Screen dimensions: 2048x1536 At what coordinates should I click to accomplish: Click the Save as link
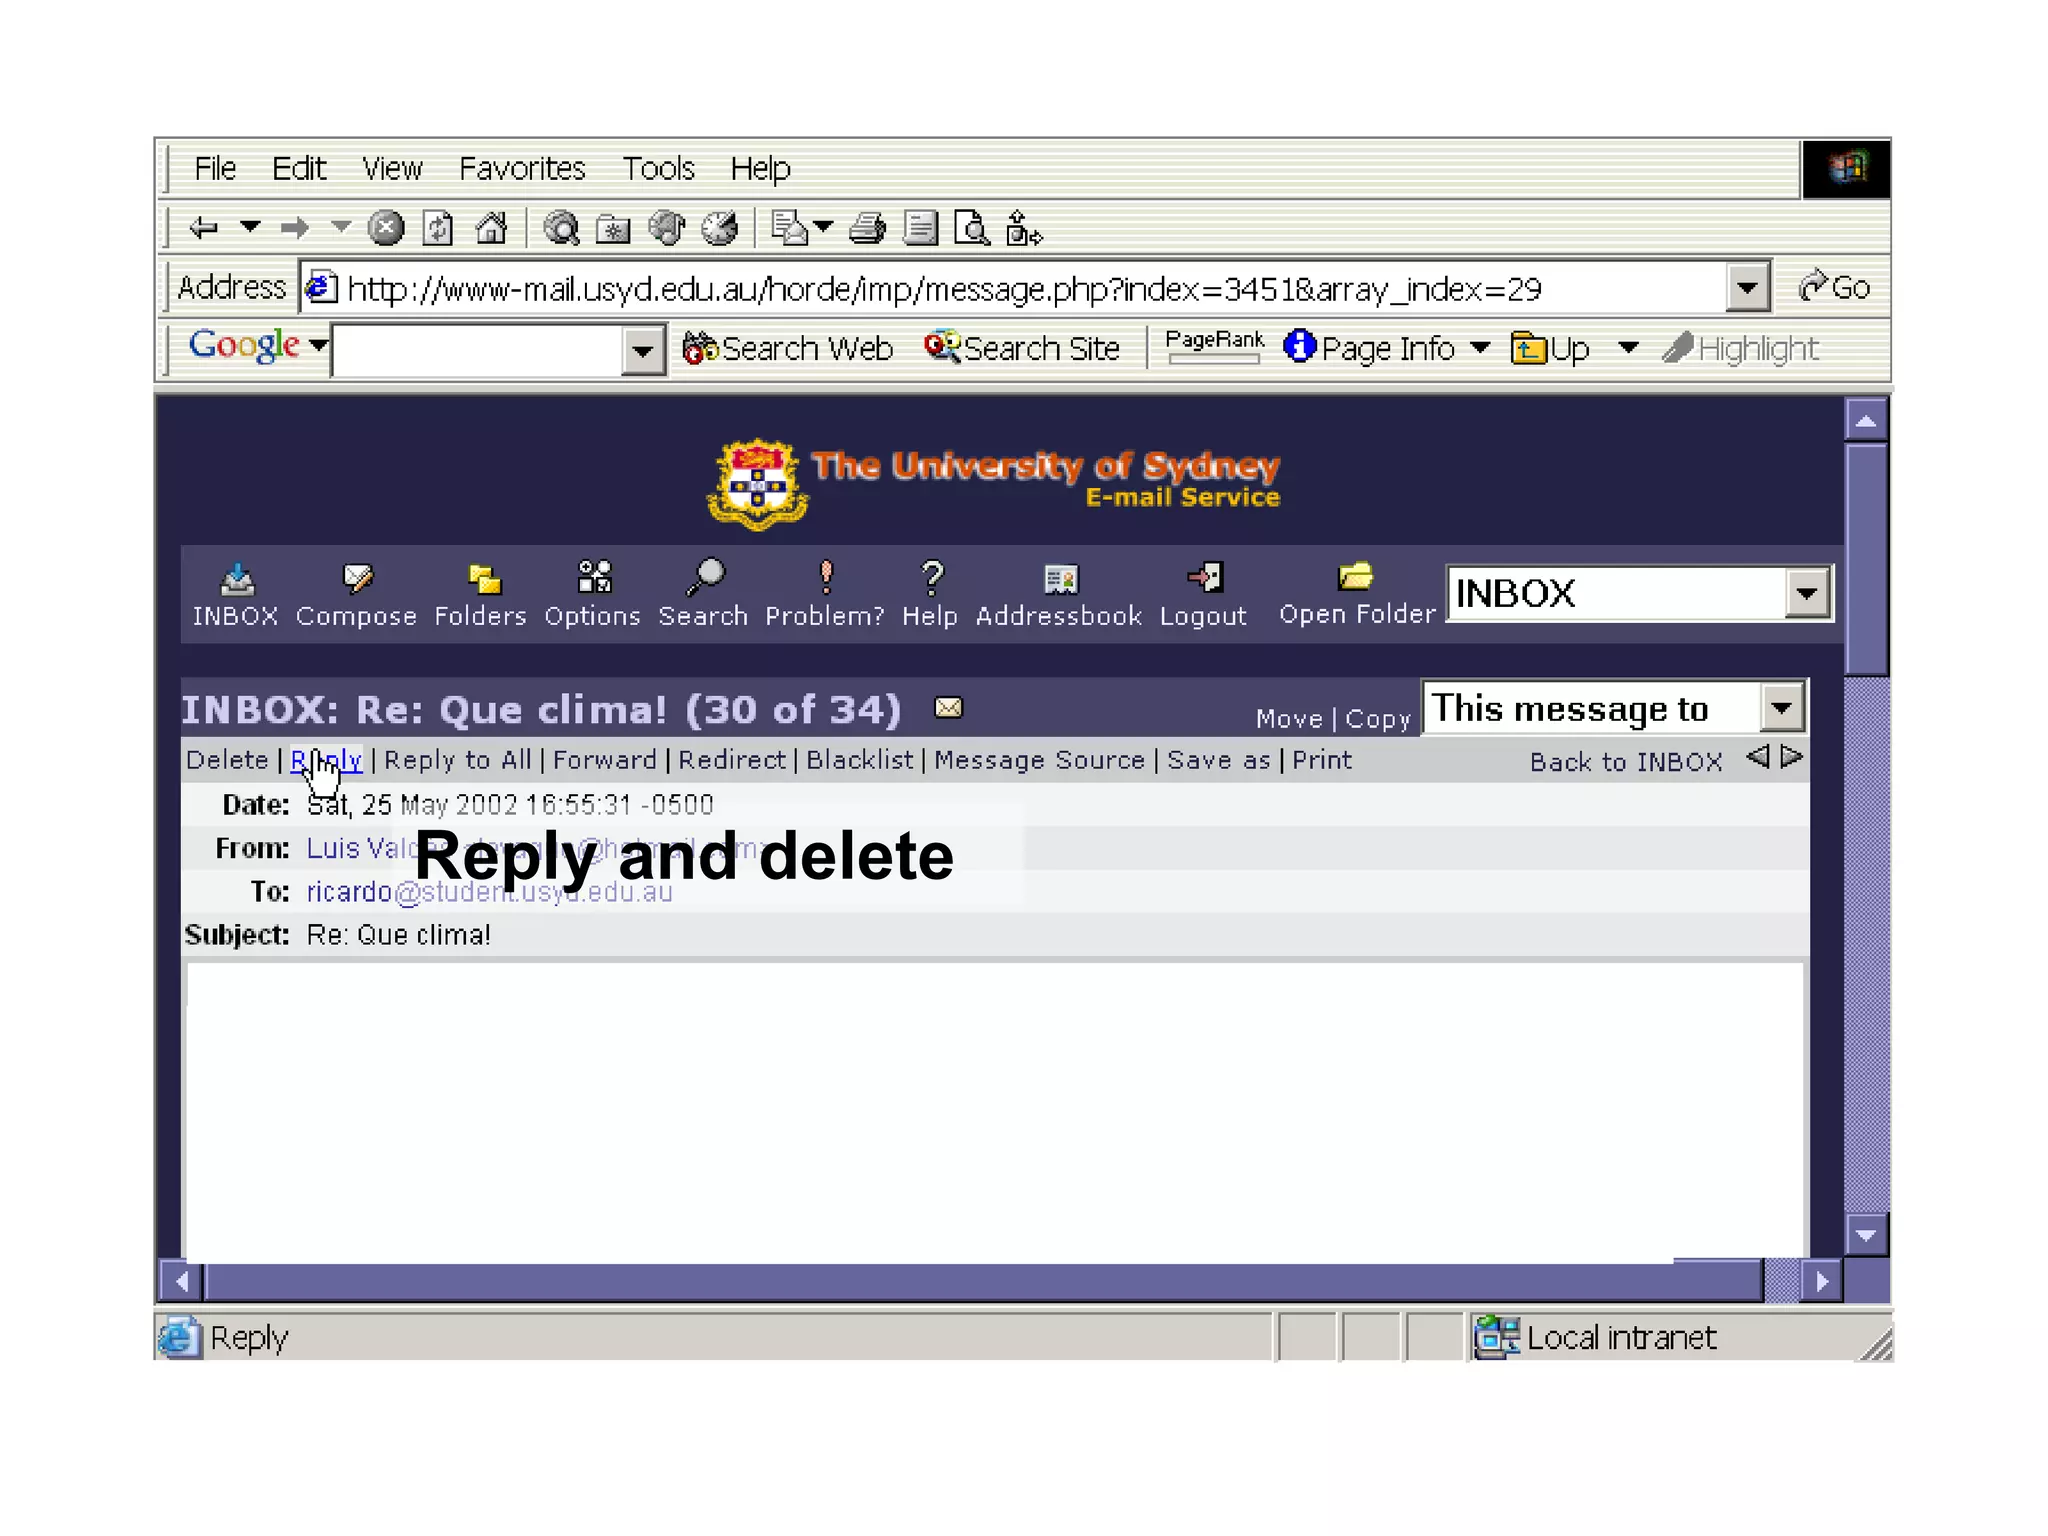point(1219,760)
